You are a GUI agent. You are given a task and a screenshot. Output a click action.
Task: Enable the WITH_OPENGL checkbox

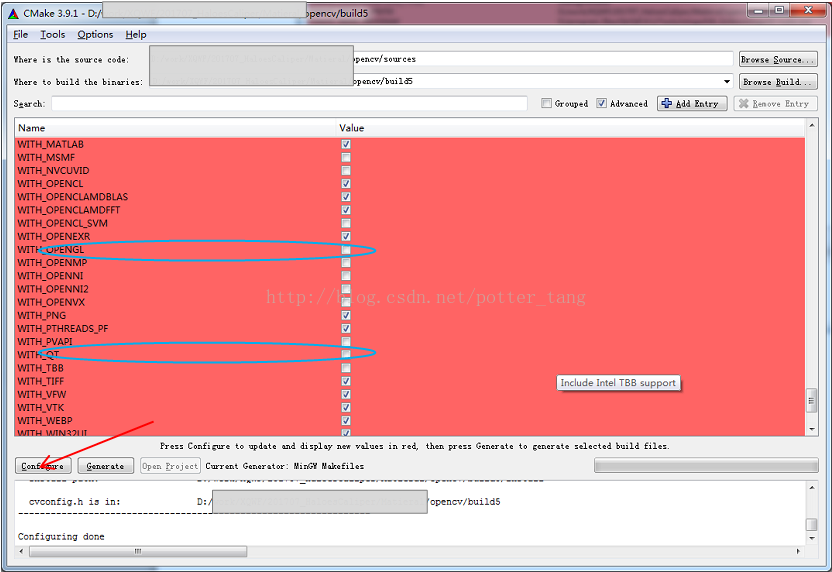pos(346,249)
